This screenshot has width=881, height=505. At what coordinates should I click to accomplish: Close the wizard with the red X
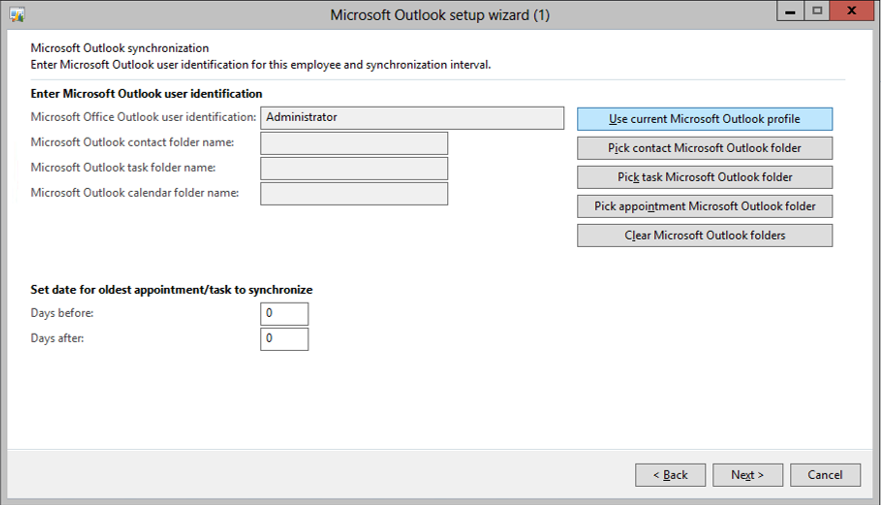[x=851, y=11]
